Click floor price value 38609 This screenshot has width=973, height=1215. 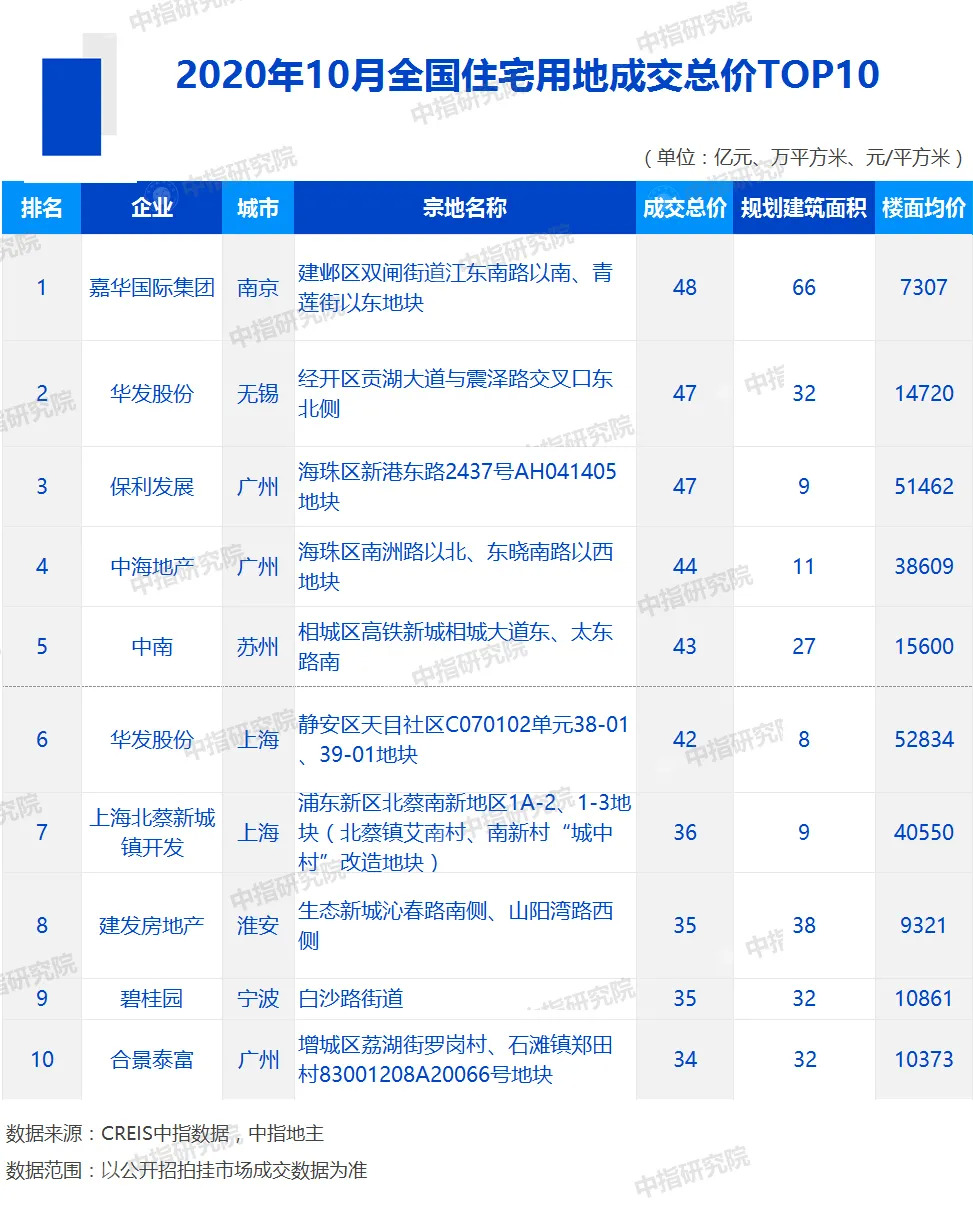(x=924, y=567)
